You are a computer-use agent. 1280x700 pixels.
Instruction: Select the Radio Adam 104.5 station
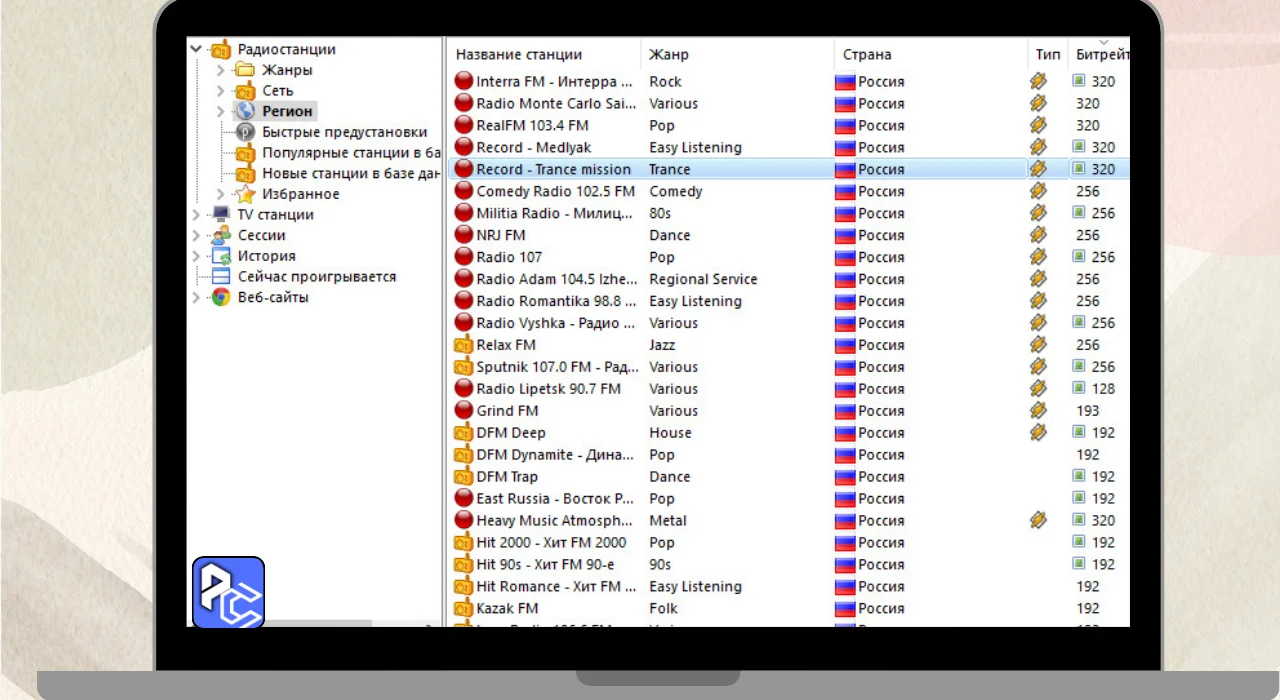[789, 279]
